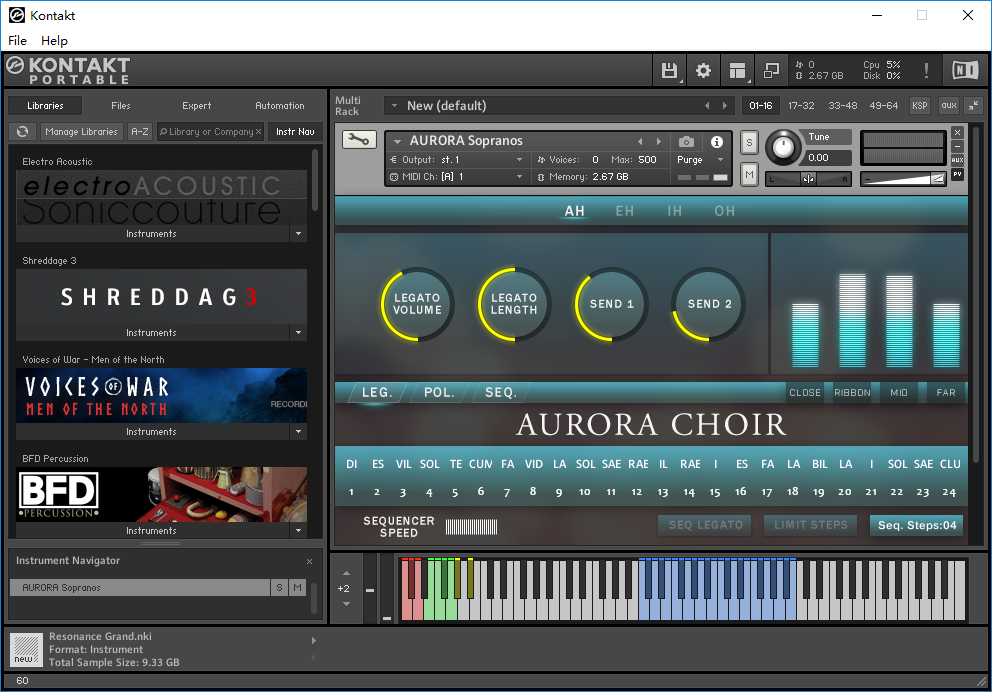Expand Electro Acoustic Instruments dropdown
The height and width of the screenshot is (692, 992).
coord(299,234)
